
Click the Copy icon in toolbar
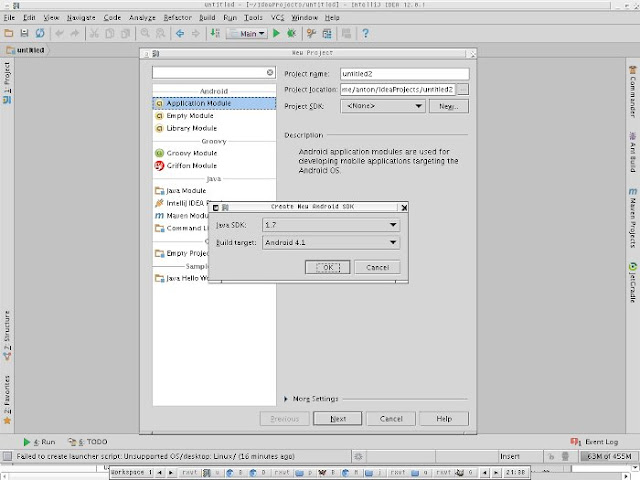[x=109, y=33]
